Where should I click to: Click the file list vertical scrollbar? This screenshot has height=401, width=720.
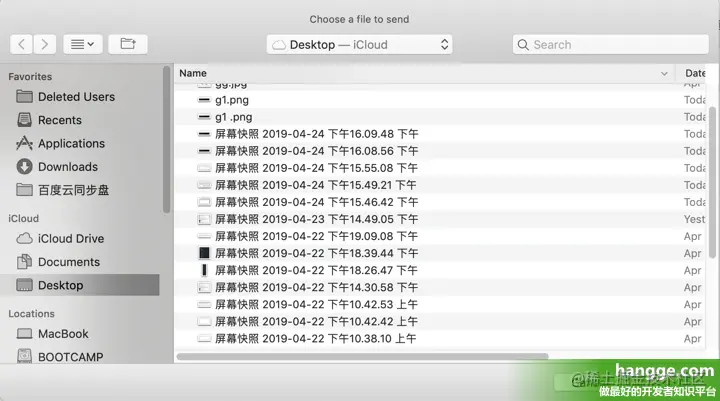click(712, 182)
